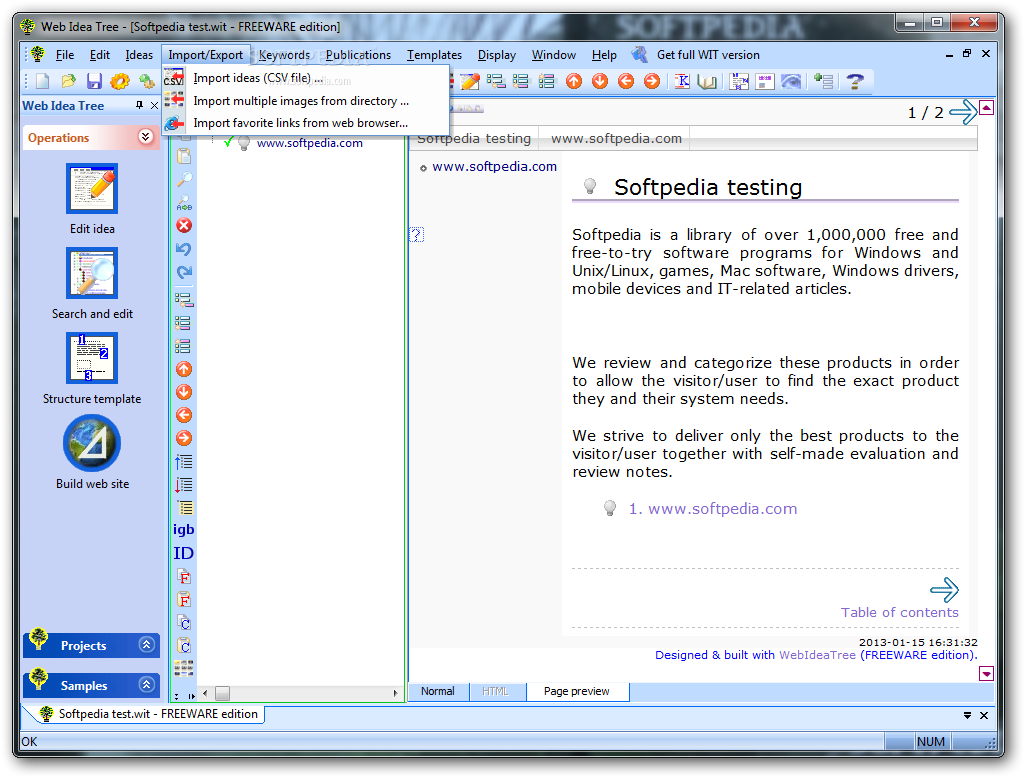Screen dimensions: 1025x778
Task: Click the orange right arrow in vertical toolbar
Action: click(184, 438)
